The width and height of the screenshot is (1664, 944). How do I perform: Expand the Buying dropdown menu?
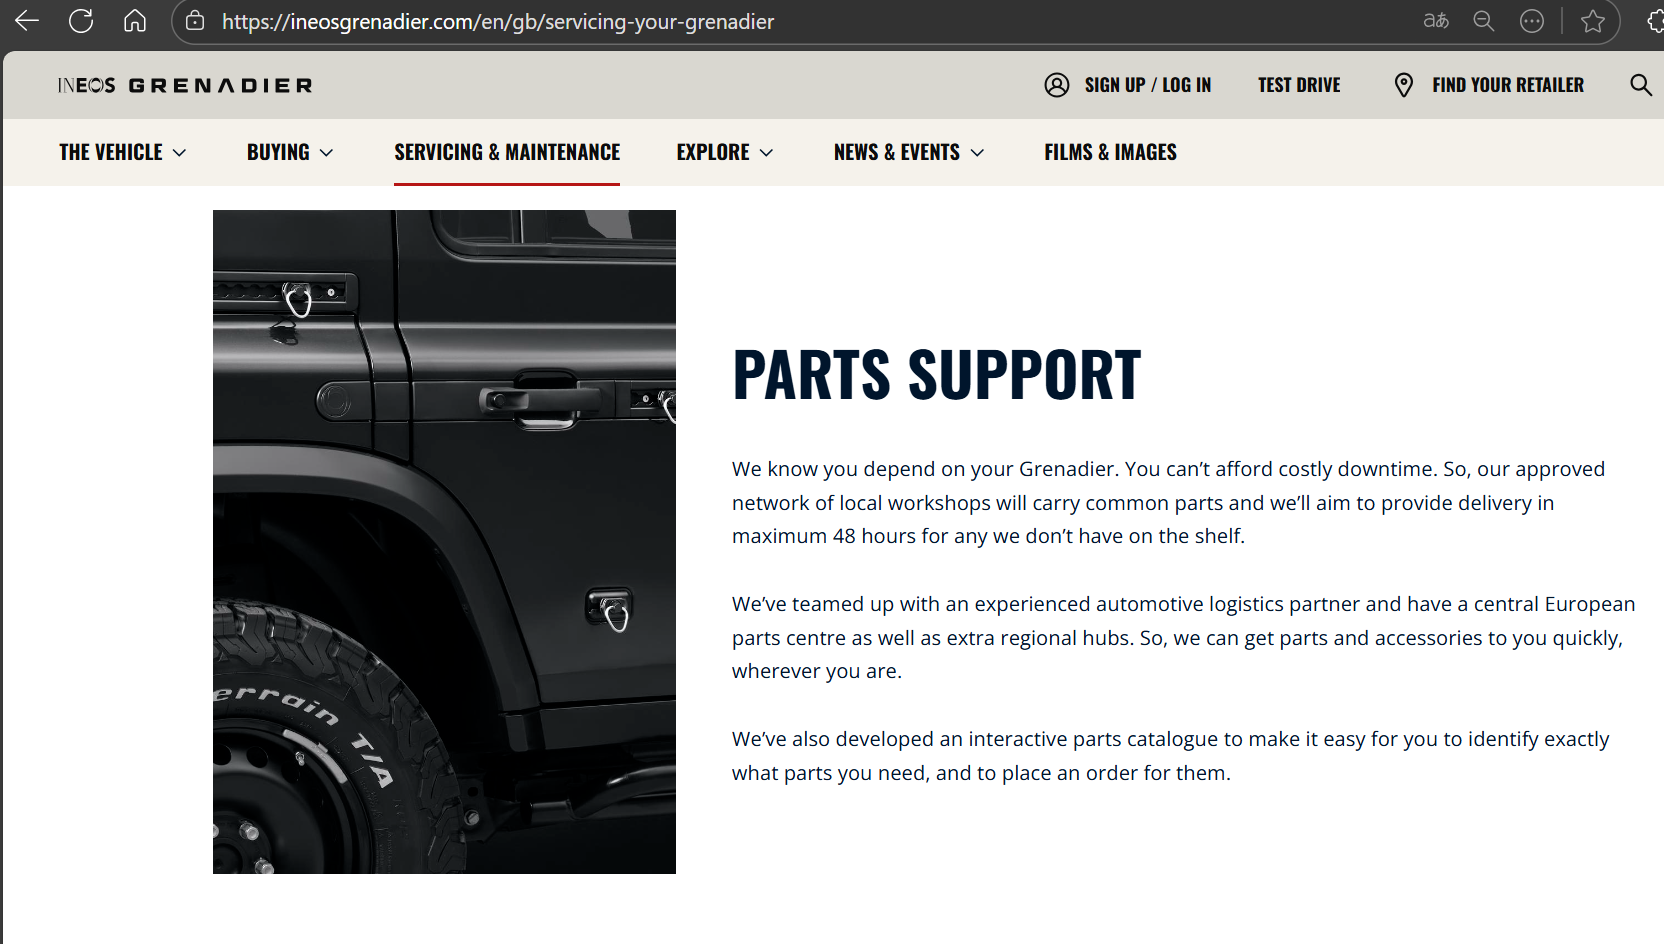click(290, 152)
